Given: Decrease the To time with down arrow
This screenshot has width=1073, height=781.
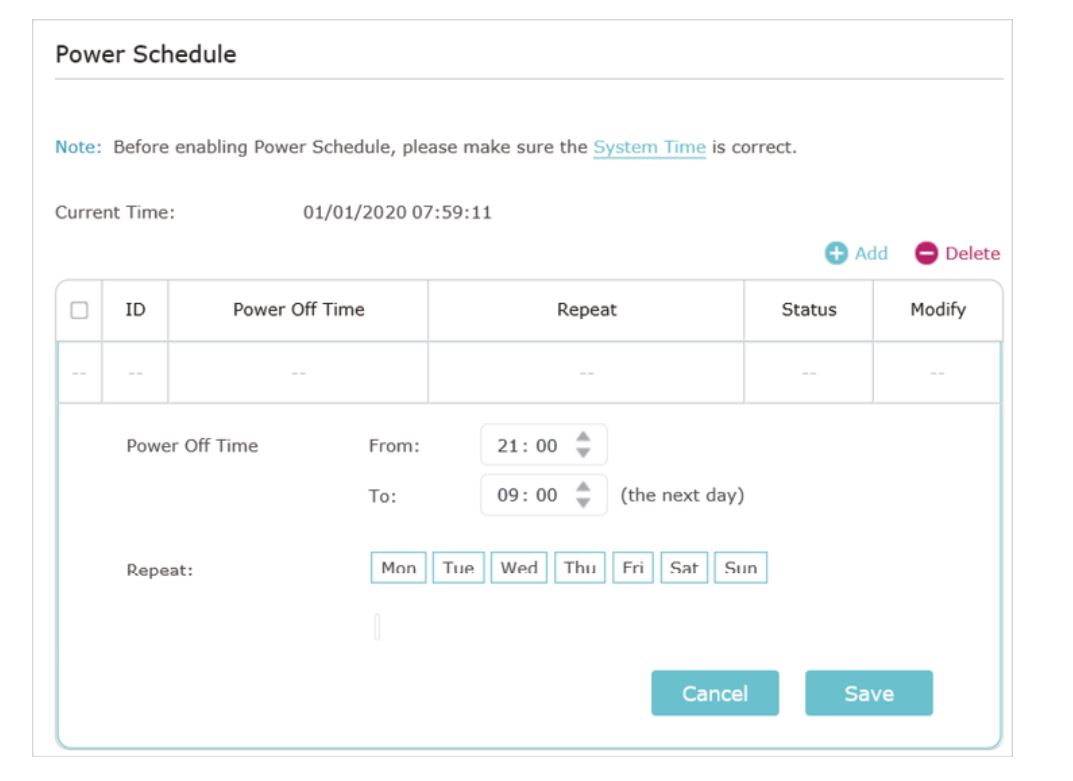Looking at the screenshot, I should 583,502.
